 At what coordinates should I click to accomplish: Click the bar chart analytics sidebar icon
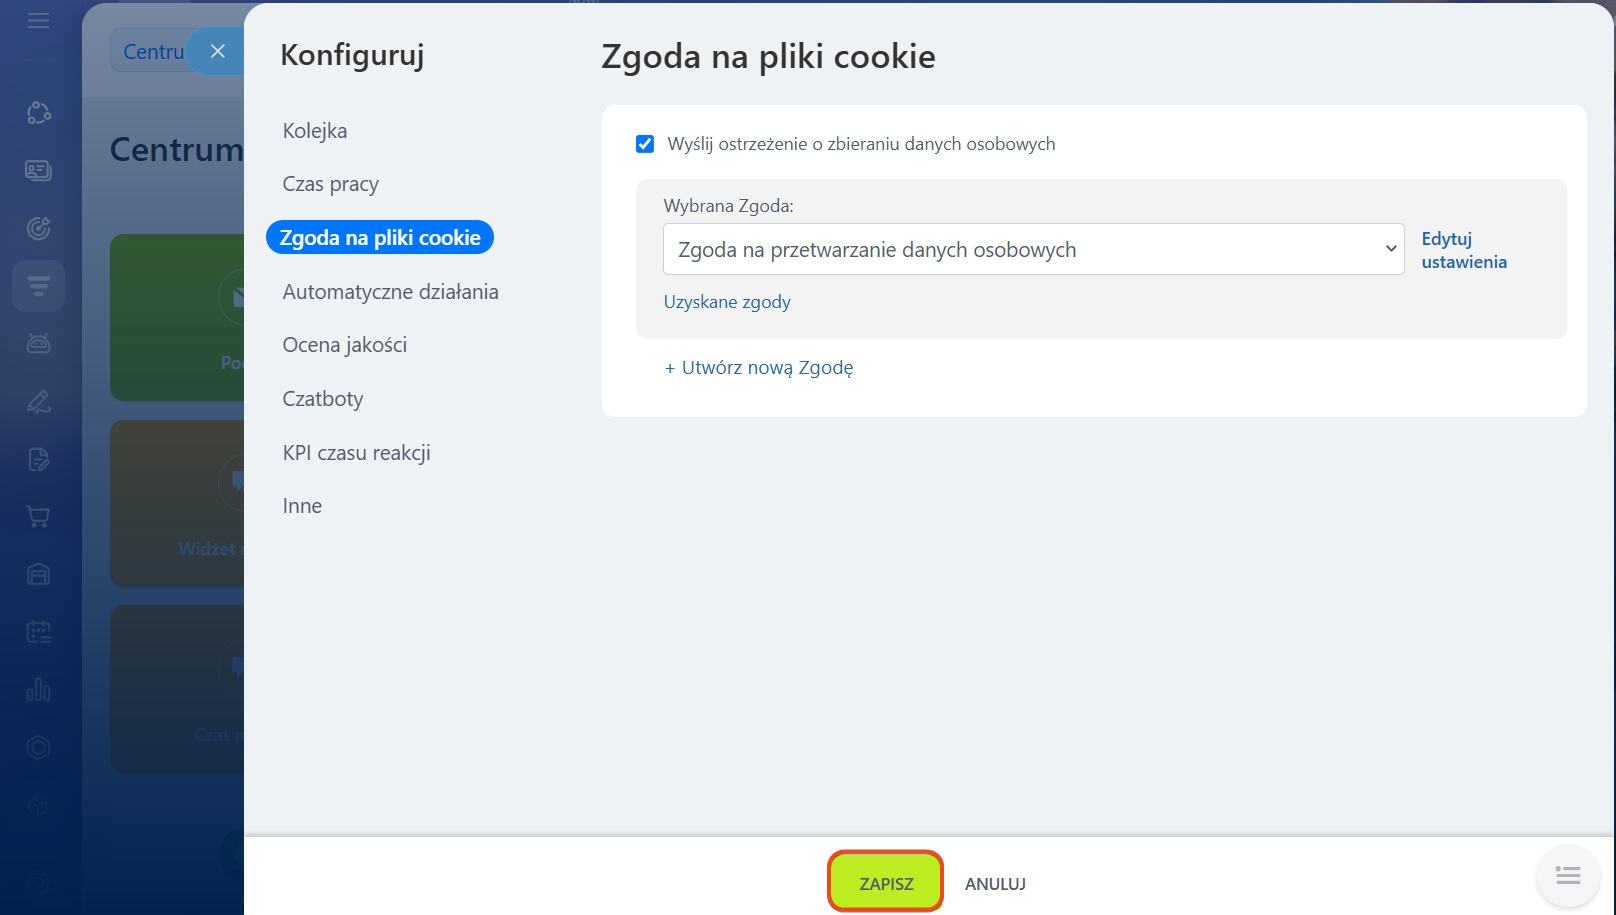[x=38, y=690]
